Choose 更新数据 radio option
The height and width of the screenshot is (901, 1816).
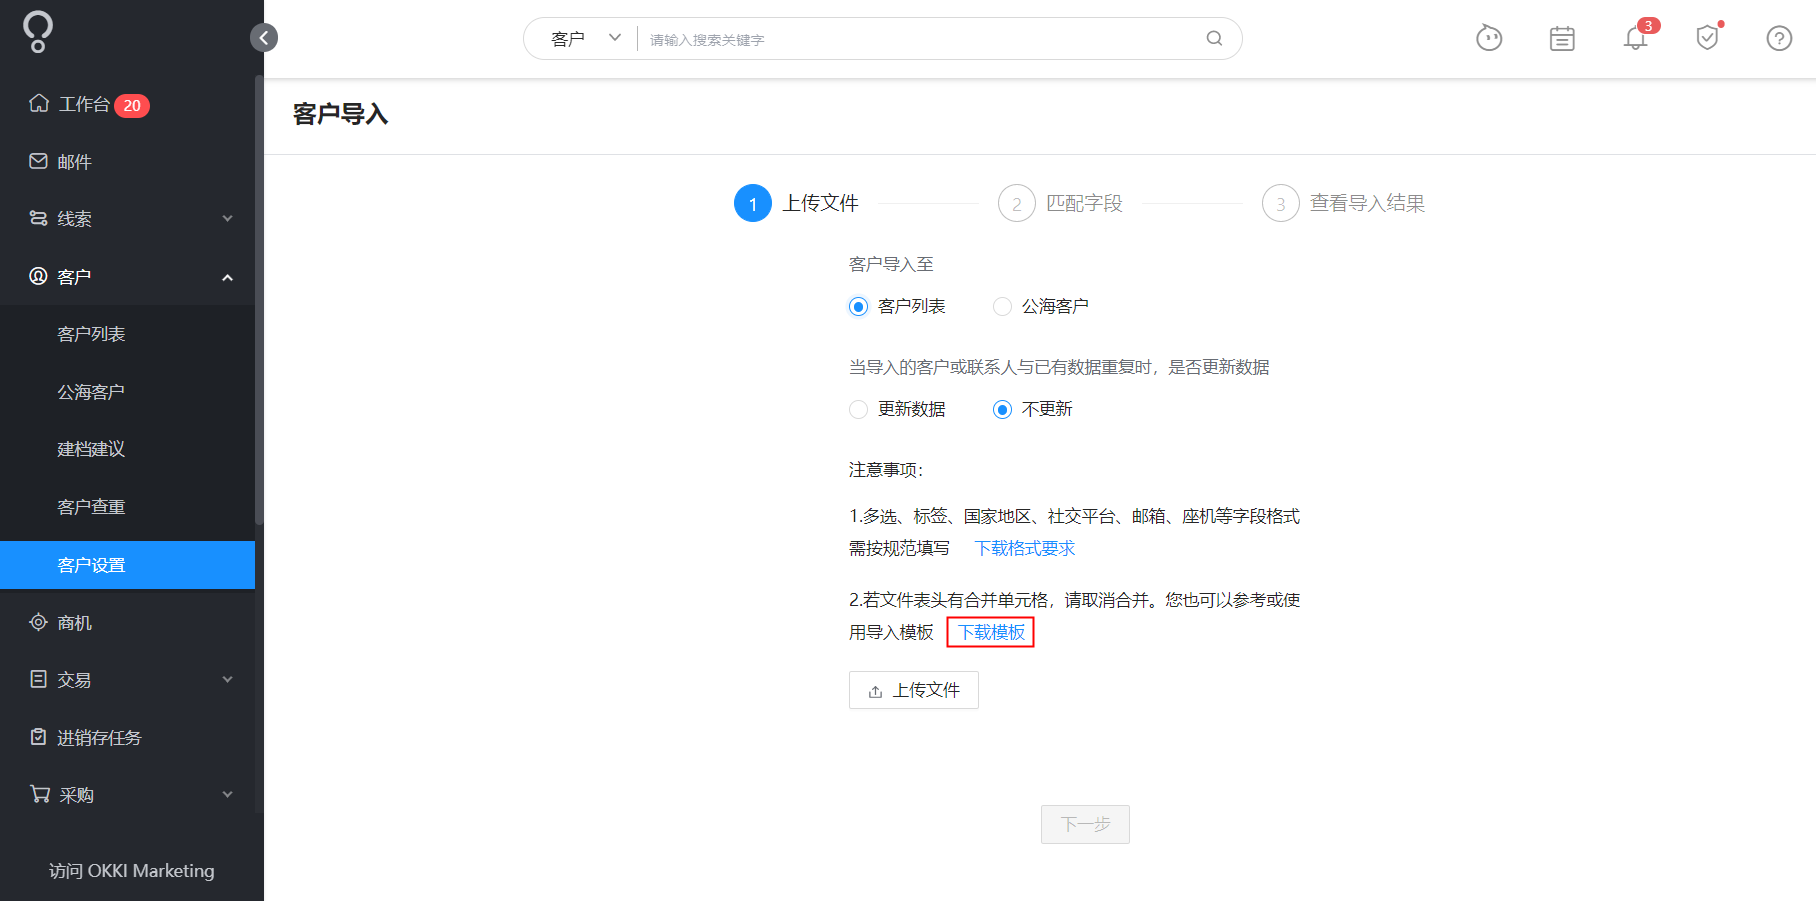[x=858, y=409]
